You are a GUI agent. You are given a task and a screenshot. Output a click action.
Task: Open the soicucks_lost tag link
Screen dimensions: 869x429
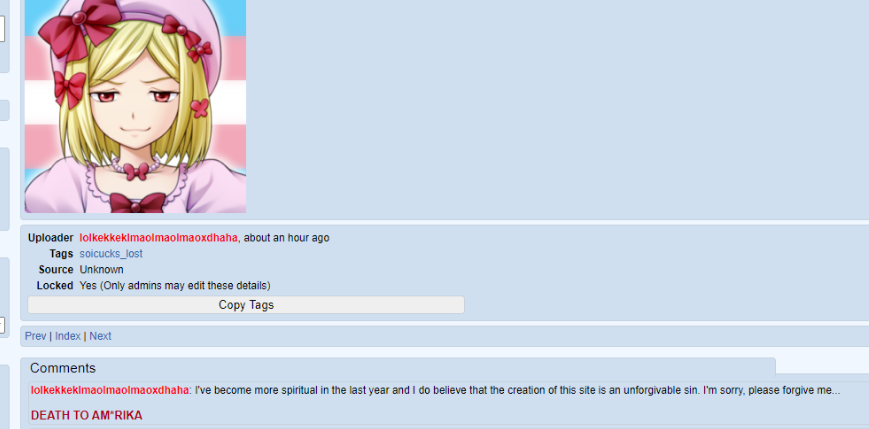point(111,254)
